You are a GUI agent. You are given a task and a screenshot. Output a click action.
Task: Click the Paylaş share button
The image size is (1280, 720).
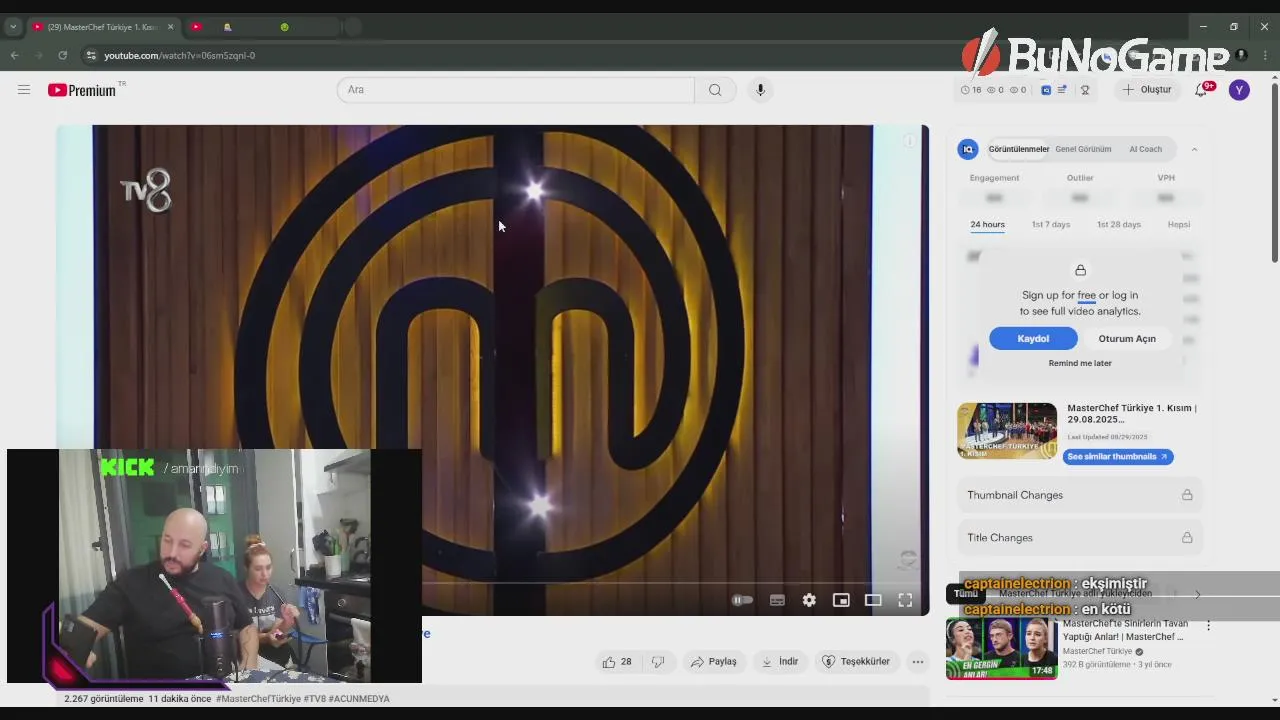[x=713, y=662]
